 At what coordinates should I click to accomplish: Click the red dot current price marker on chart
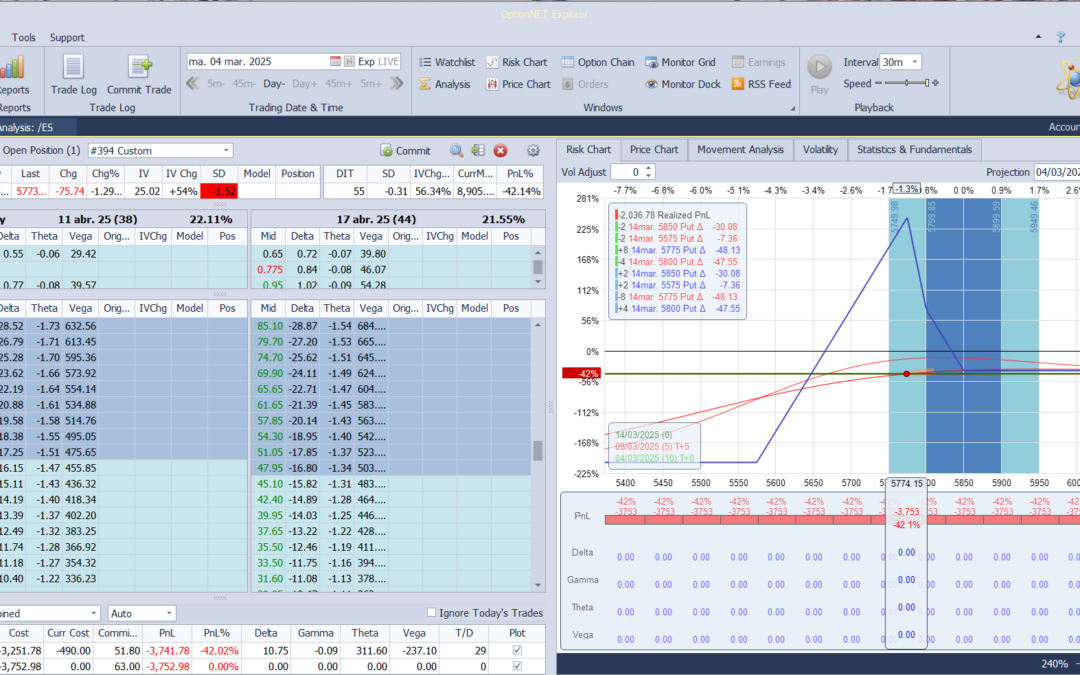tap(906, 373)
